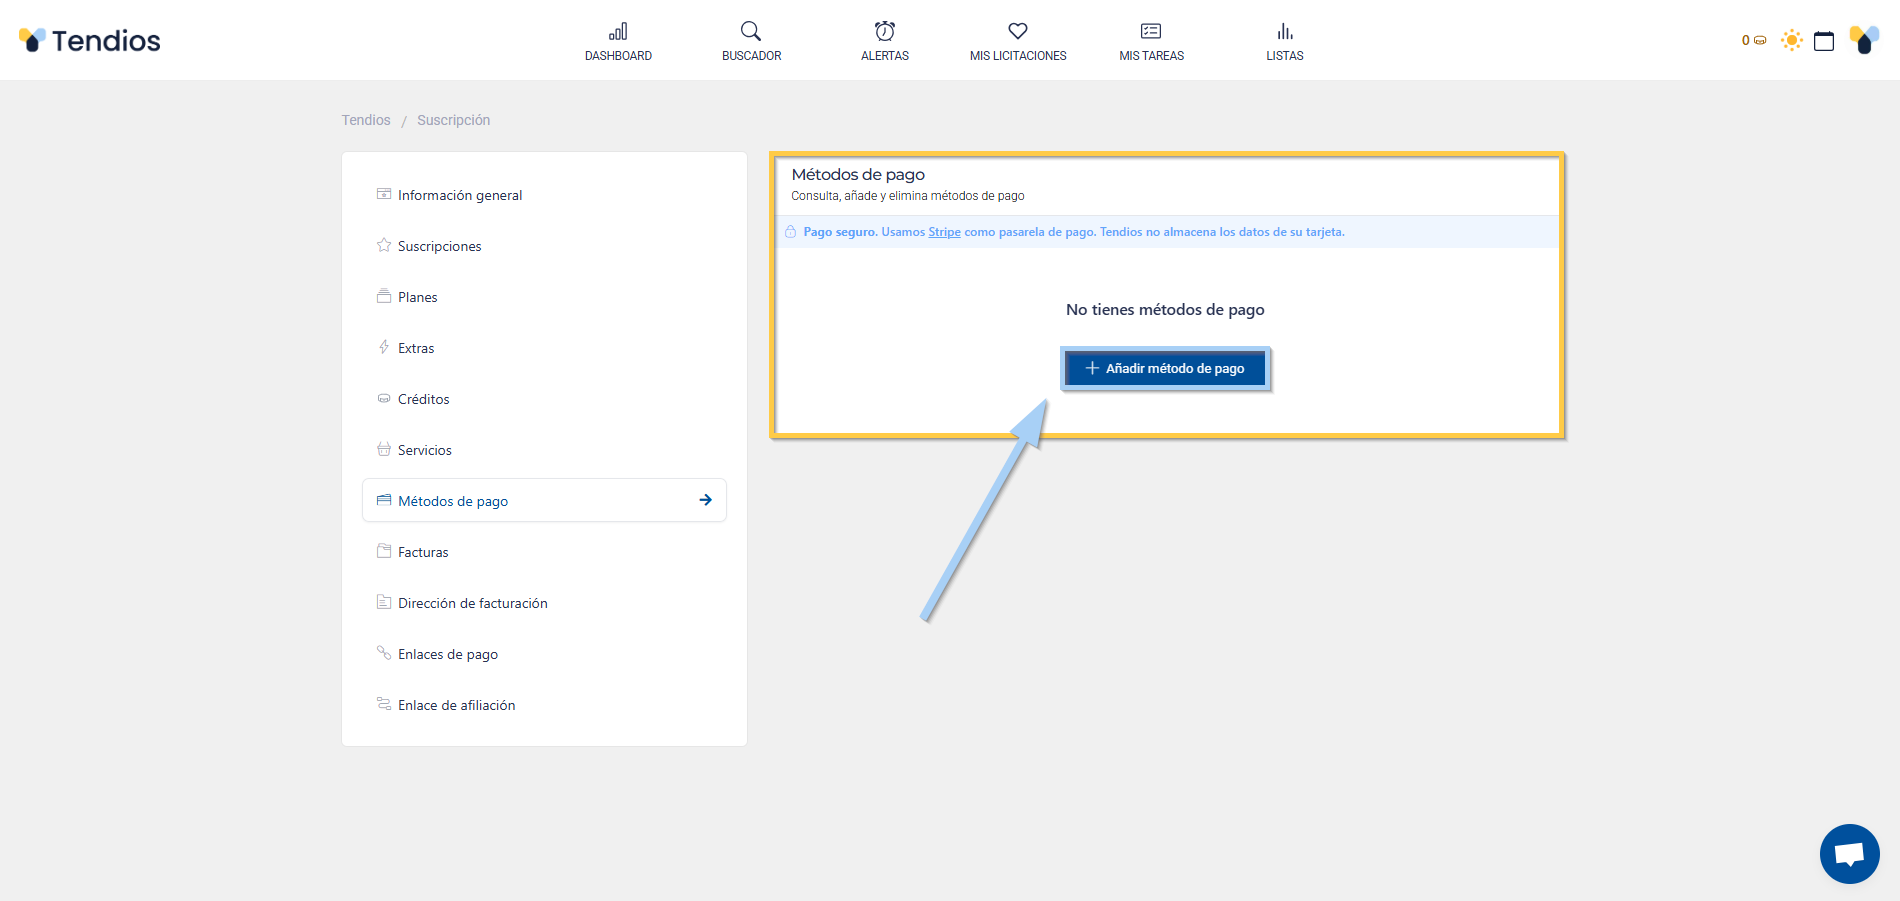Open the user profile avatar menu

tap(1864, 40)
